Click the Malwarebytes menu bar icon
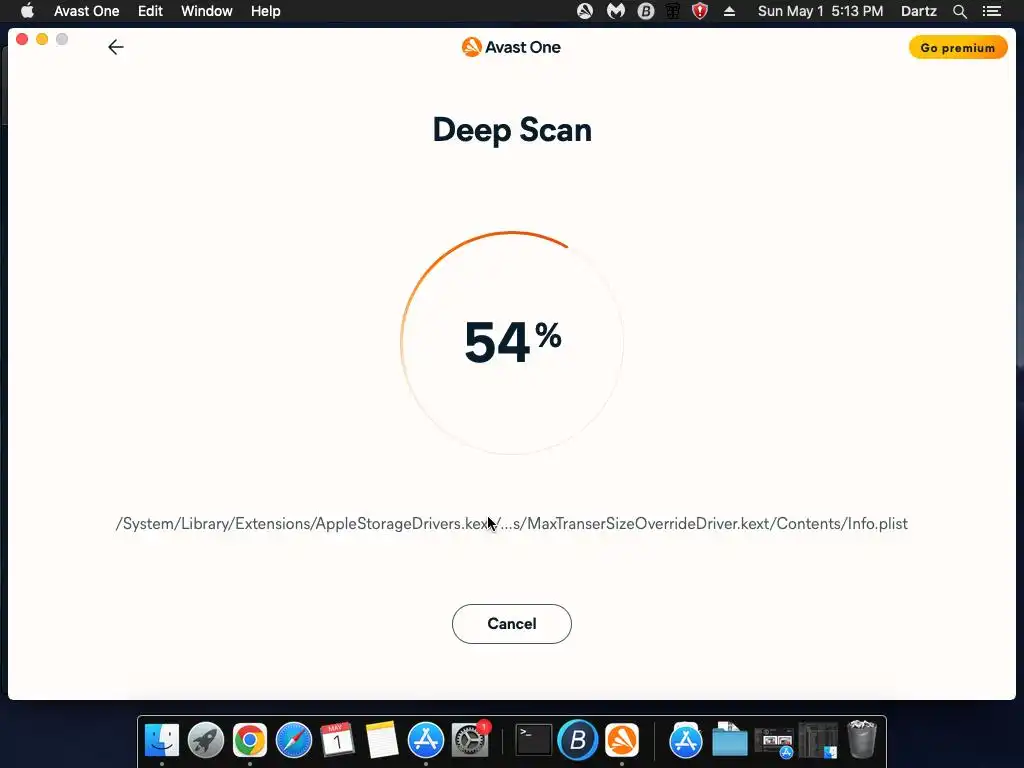This screenshot has height=768, width=1024. tap(615, 11)
